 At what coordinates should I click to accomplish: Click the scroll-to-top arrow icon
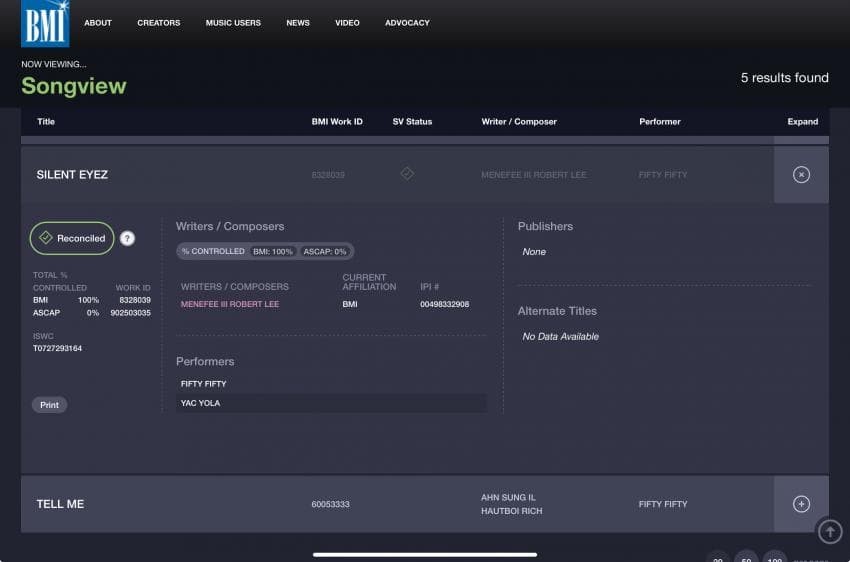tap(830, 531)
